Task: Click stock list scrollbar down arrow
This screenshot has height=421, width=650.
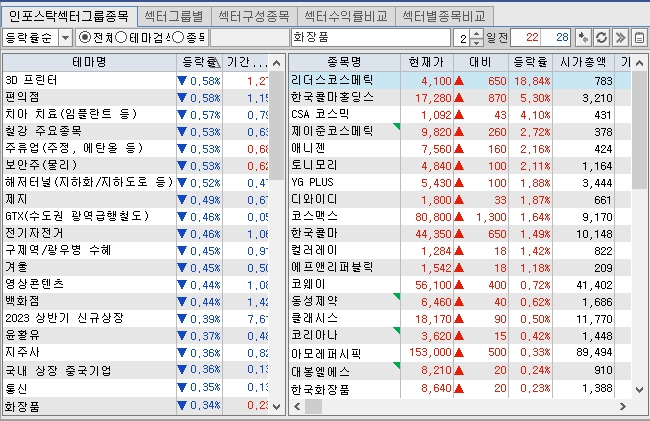Action: click(639, 390)
